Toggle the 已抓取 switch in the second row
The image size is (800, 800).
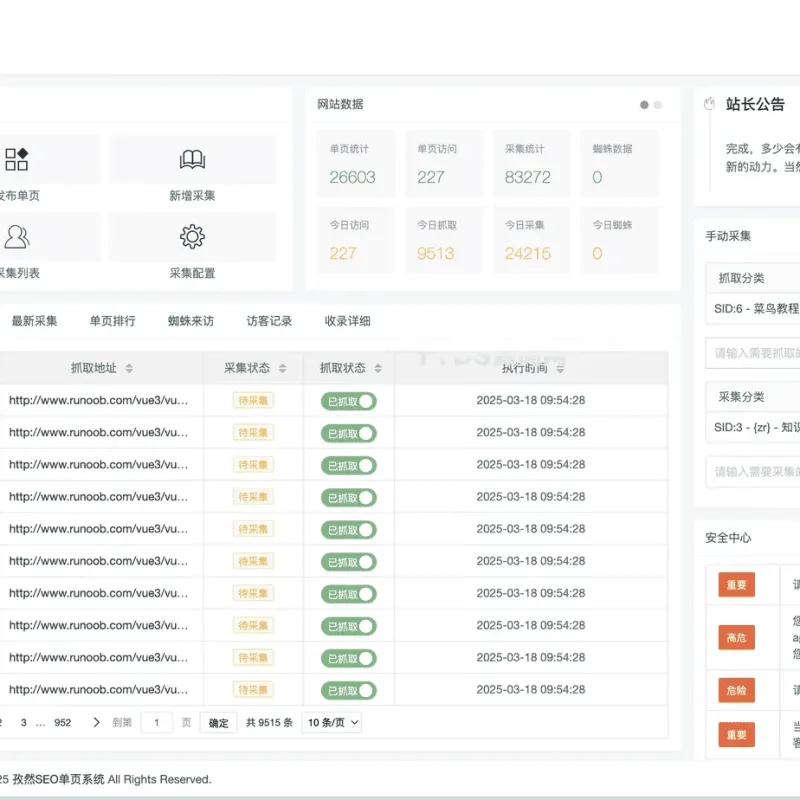pos(349,434)
